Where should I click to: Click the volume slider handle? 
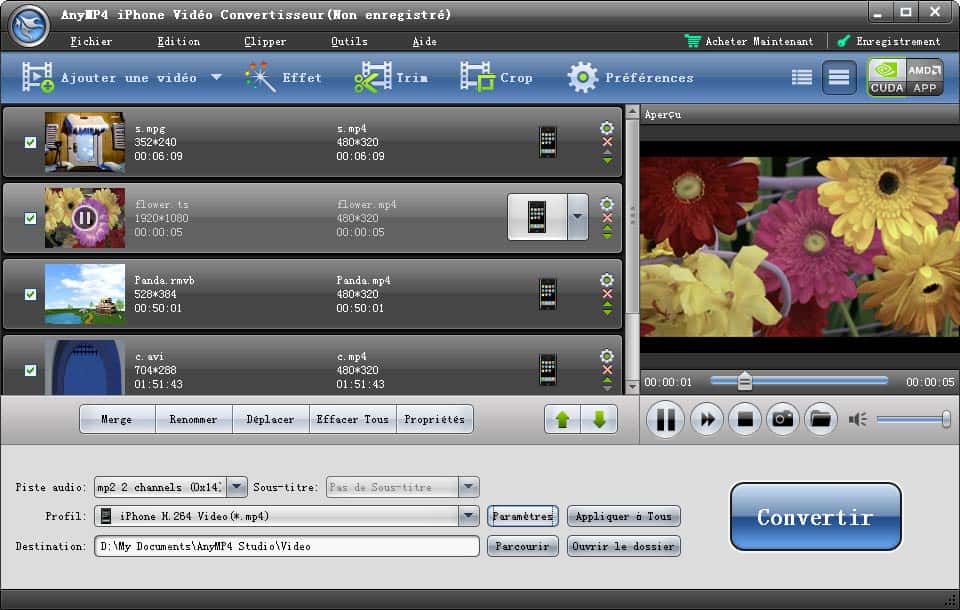[x=946, y=420]
